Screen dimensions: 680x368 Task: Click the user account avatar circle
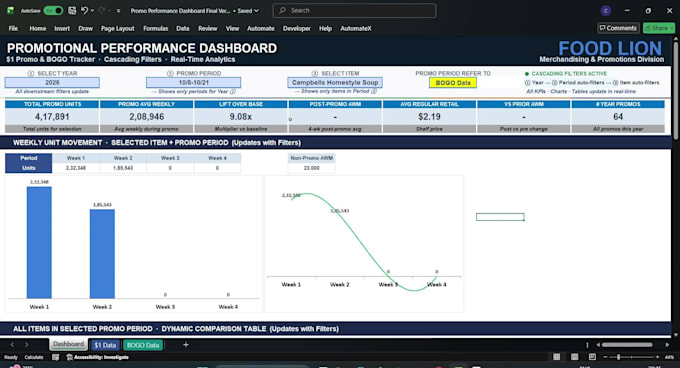click(x=606, y=11)
